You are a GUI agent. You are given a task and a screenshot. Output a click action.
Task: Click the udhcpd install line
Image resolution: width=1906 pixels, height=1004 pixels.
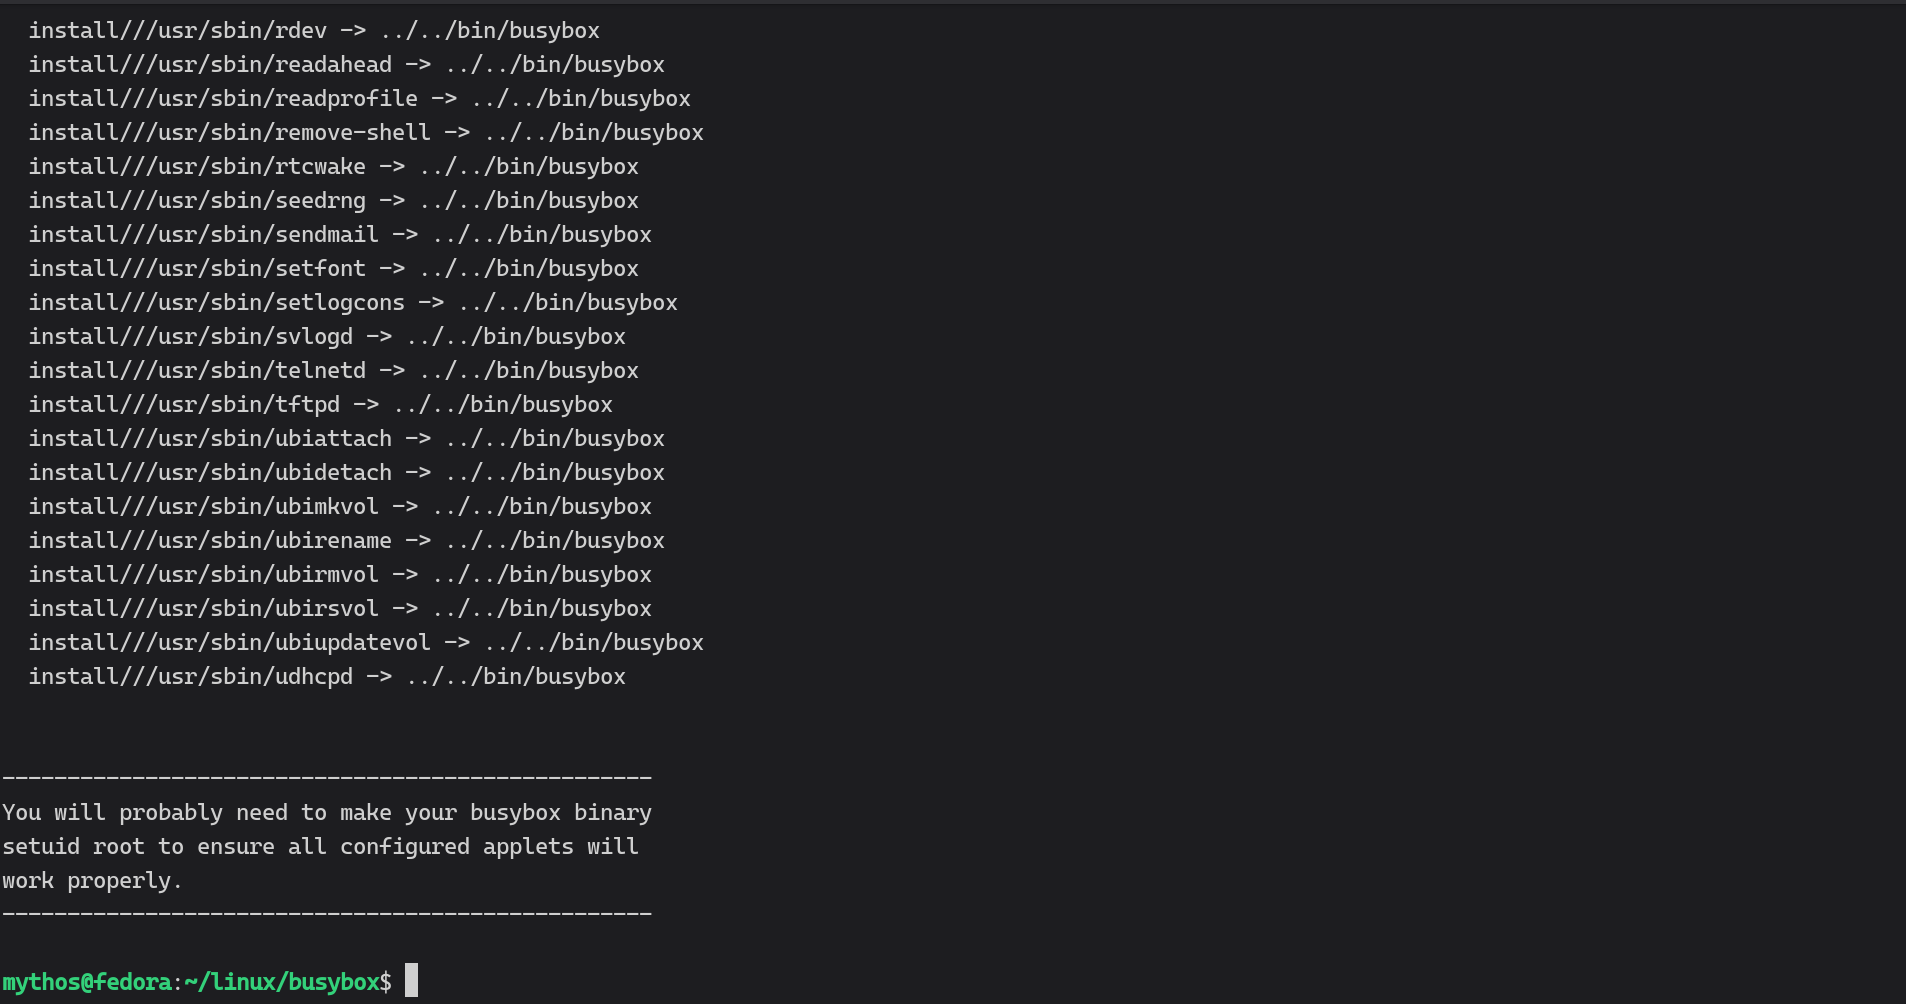(x=327, y=677)
